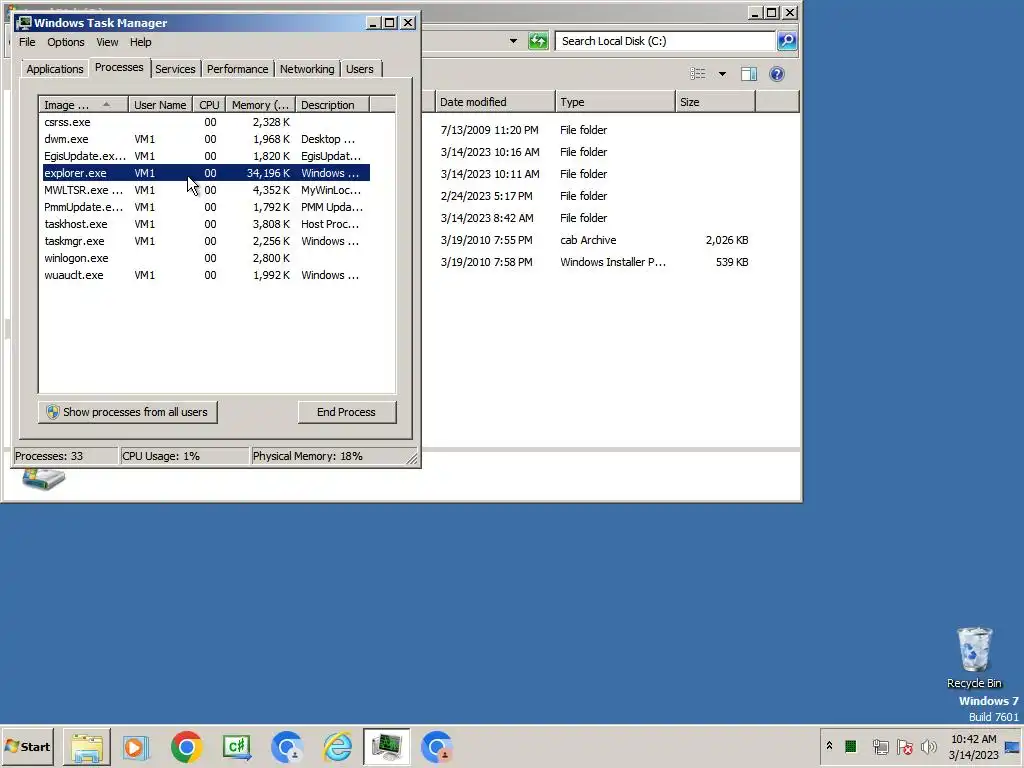Switch to the Services tab
The width and height of the screenshot is (1024, 768).
click(x=175, y=69)
